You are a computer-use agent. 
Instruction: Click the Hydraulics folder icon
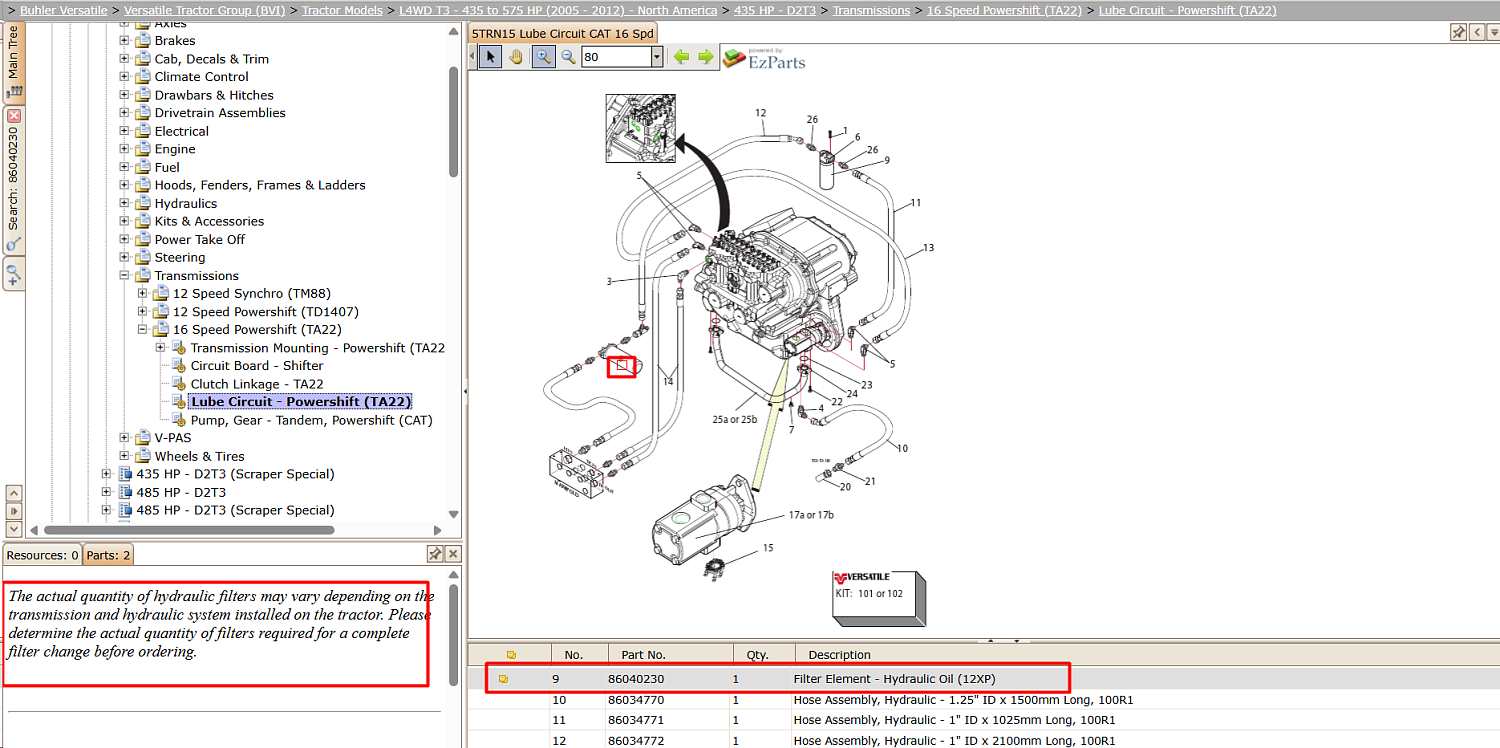(x=142, y=203)
